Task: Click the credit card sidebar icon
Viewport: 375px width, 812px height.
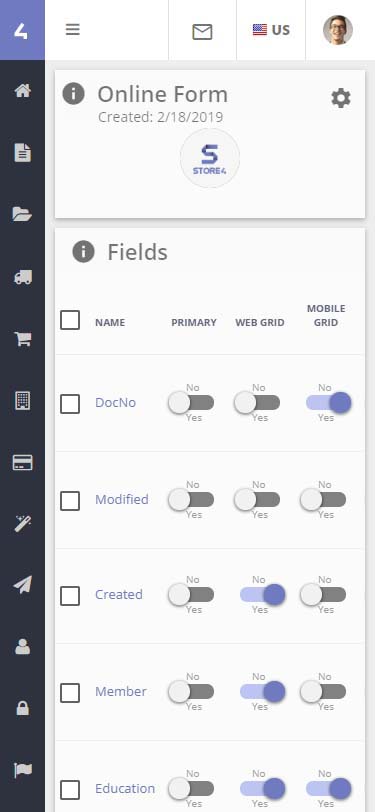Action: click(22, 462)
